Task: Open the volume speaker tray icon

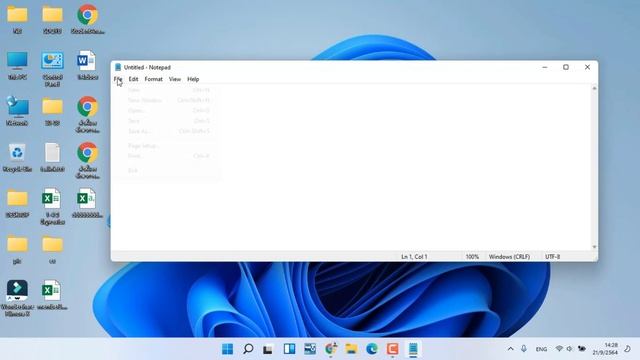Action: 569,349
